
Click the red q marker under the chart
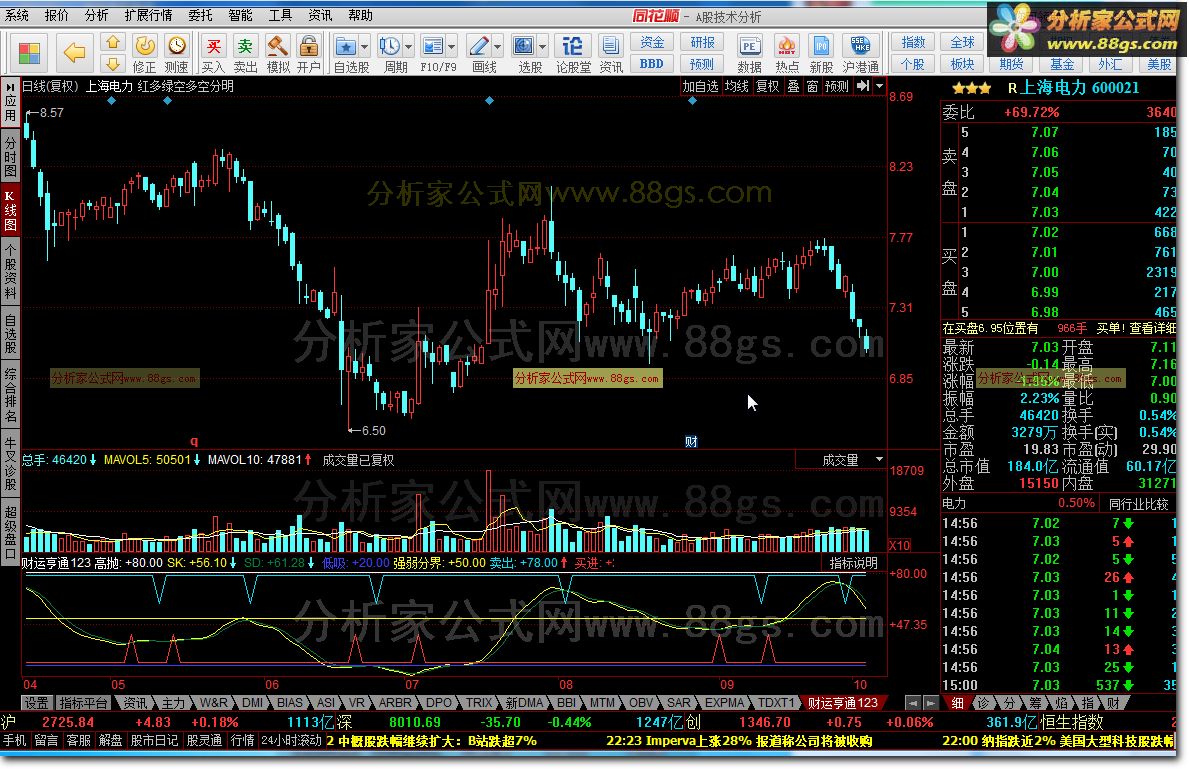194,441
